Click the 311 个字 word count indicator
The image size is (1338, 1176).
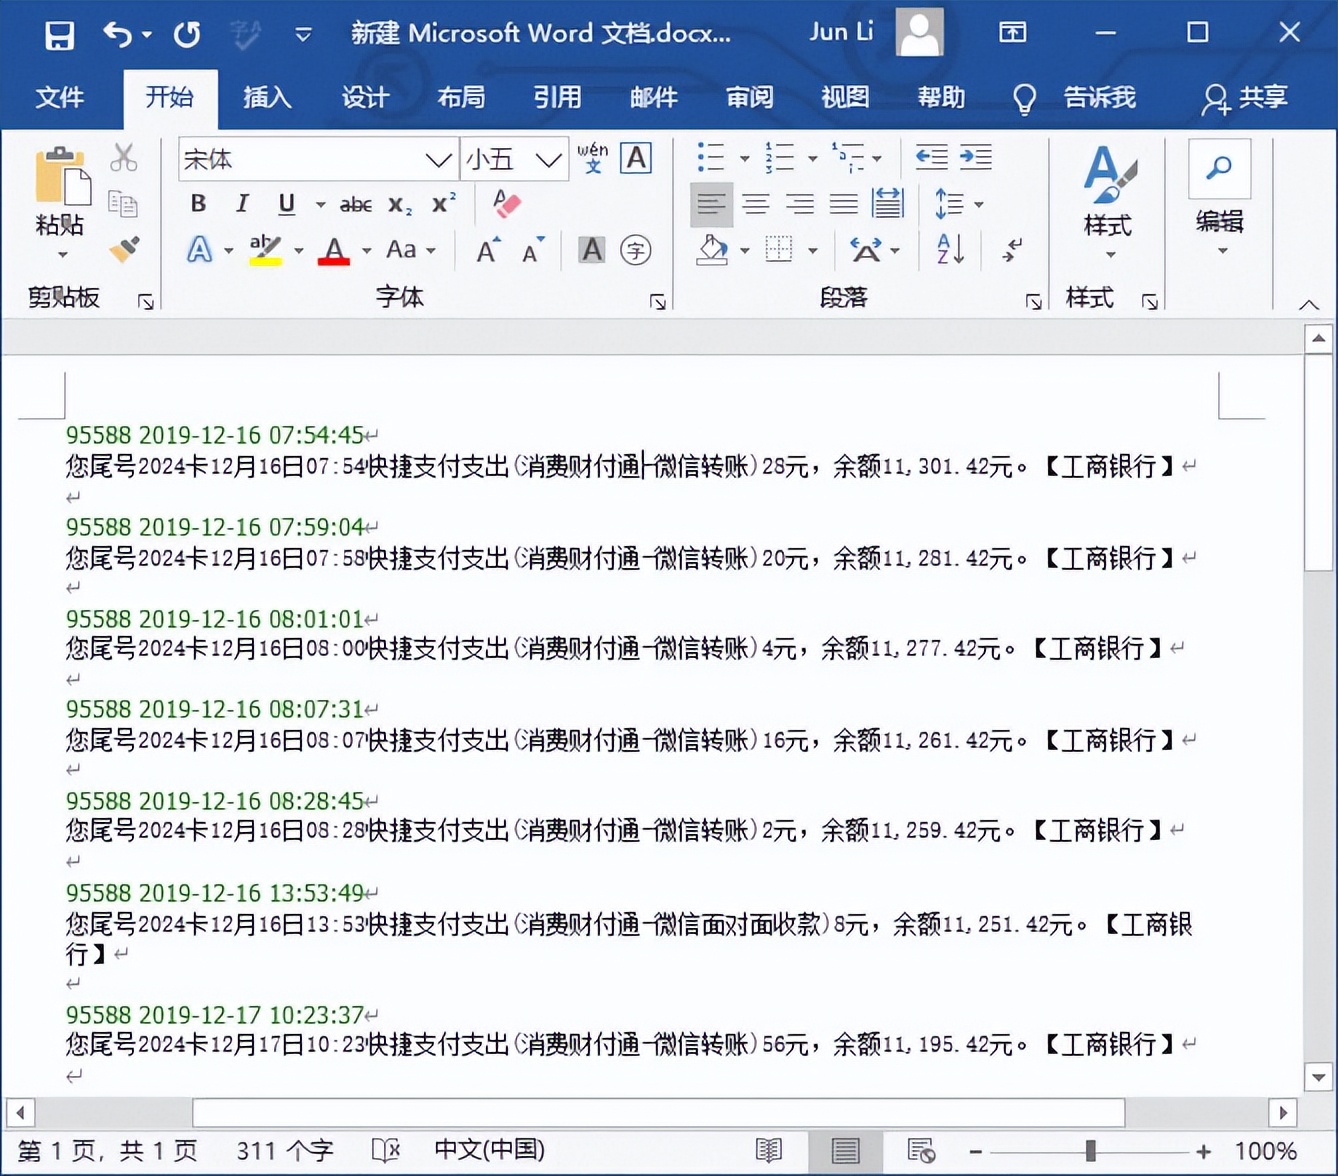[x=284, y=1150]
